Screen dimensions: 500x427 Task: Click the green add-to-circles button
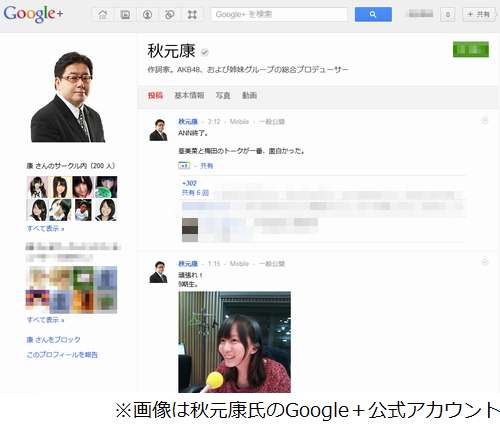point(471,49)
